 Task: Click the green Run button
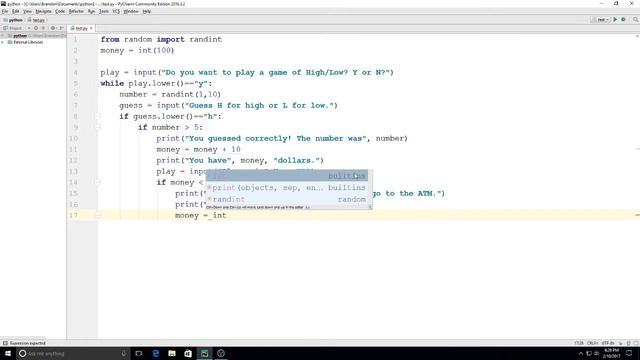[615, 20]
